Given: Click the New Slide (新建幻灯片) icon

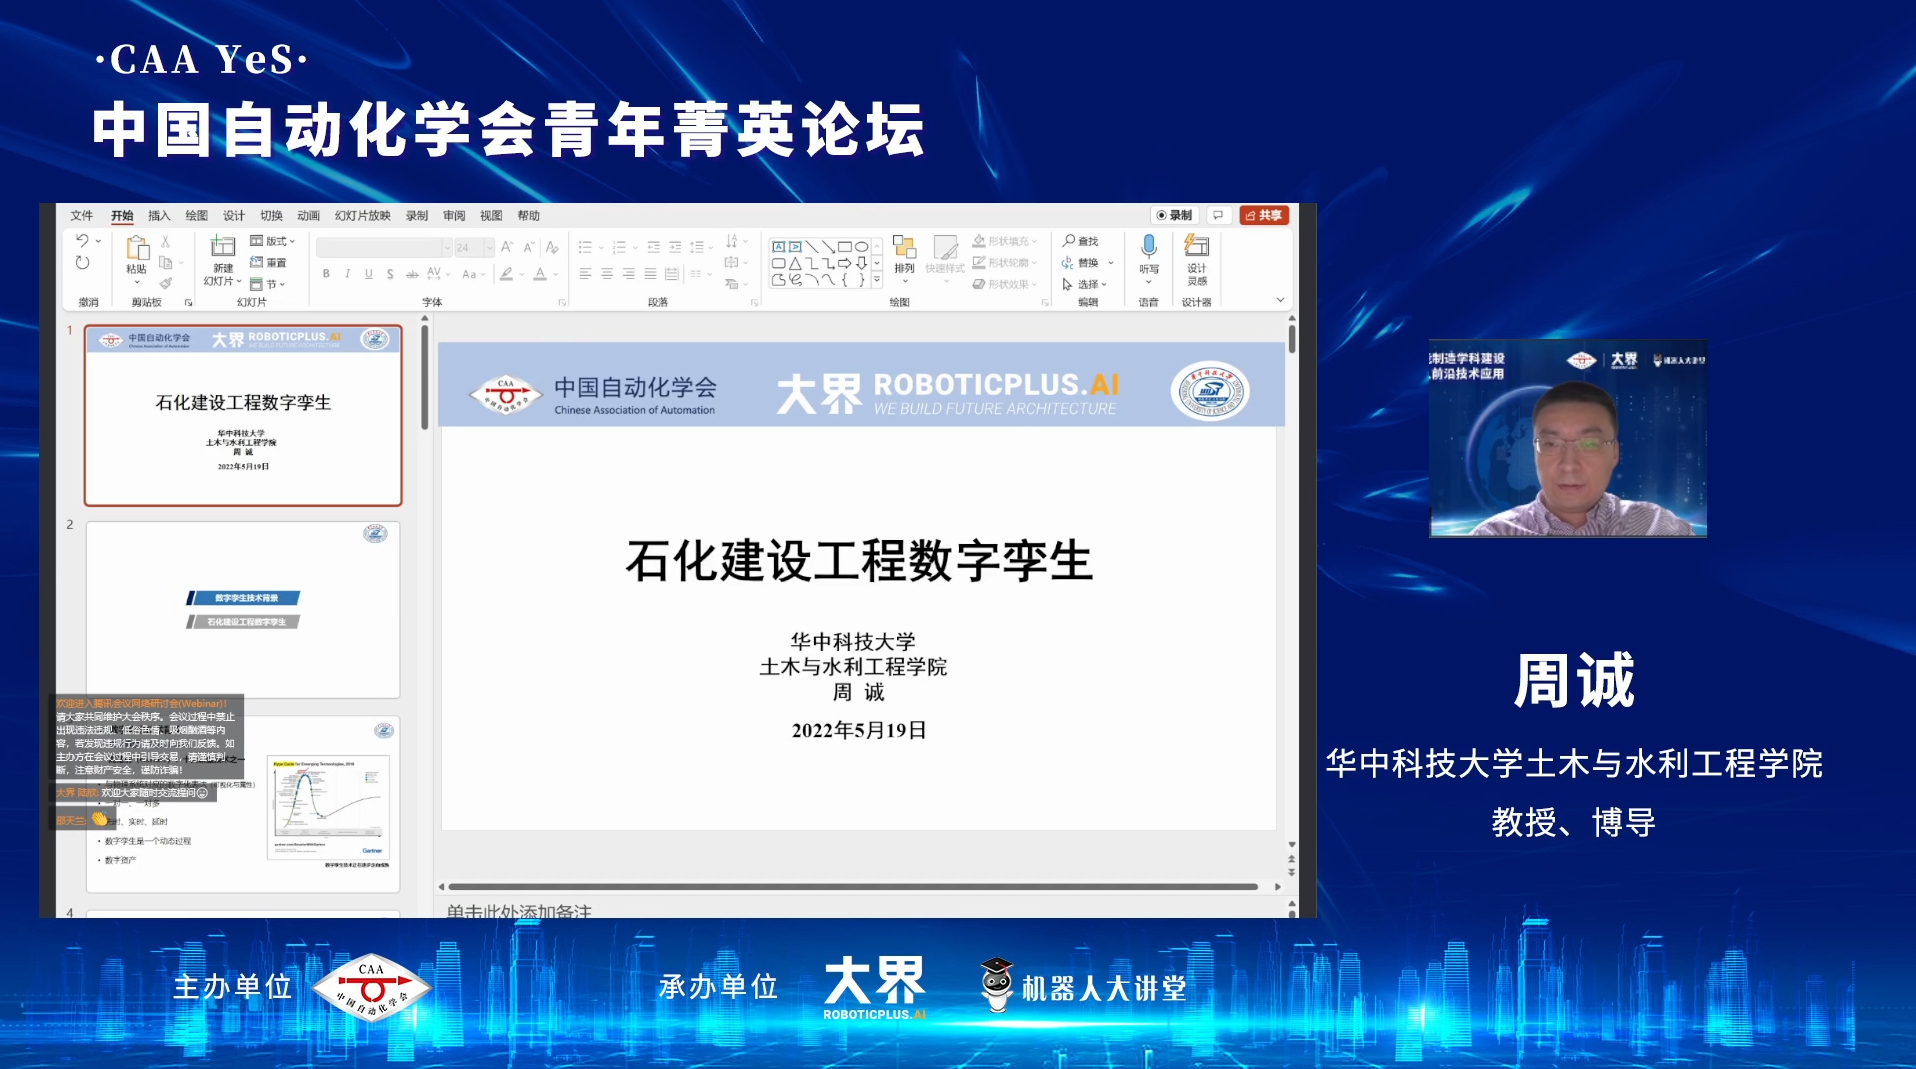Looking at the screenshot, I should 223,248.
